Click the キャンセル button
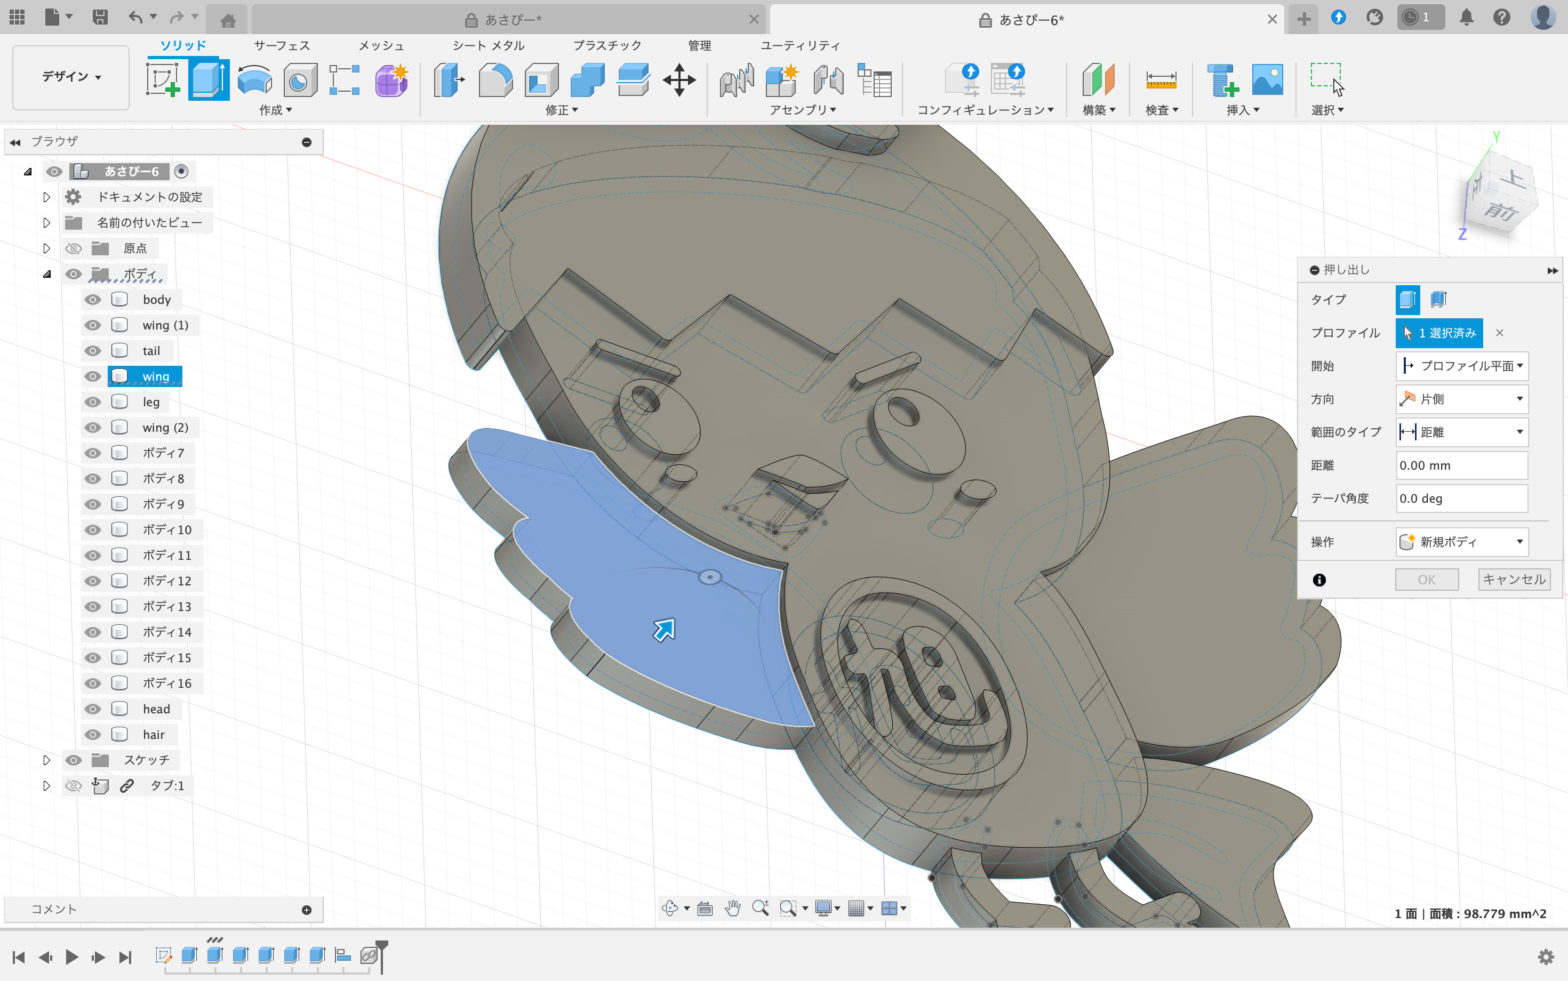The image size is (1568, 981). (1514, 580)
